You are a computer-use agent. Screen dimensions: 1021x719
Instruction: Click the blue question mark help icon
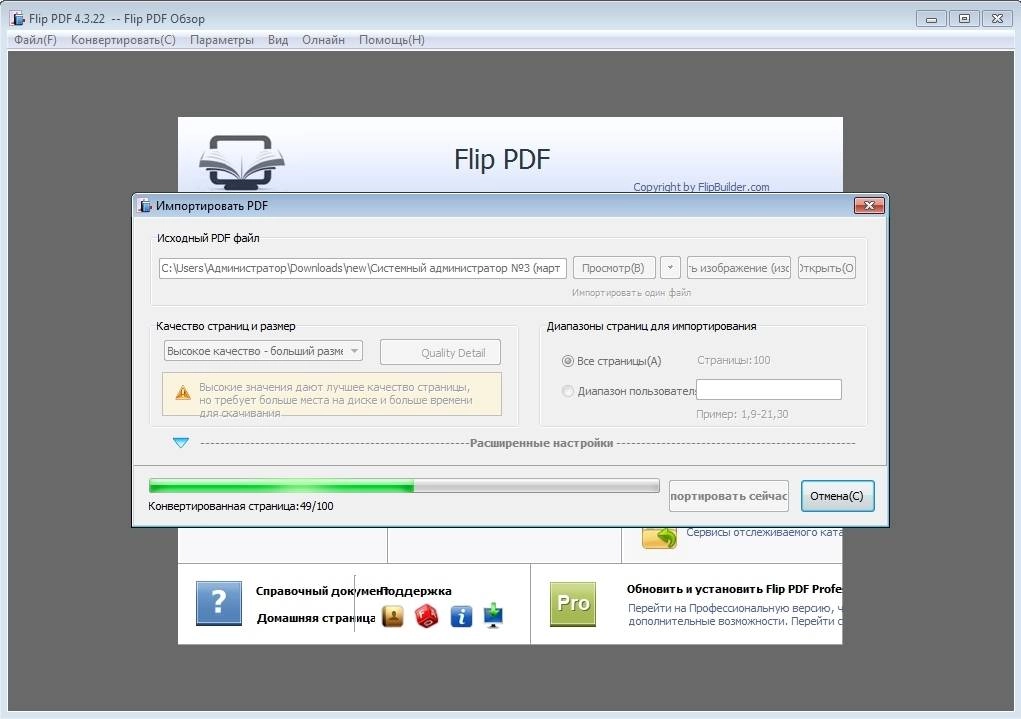point(219,603)
